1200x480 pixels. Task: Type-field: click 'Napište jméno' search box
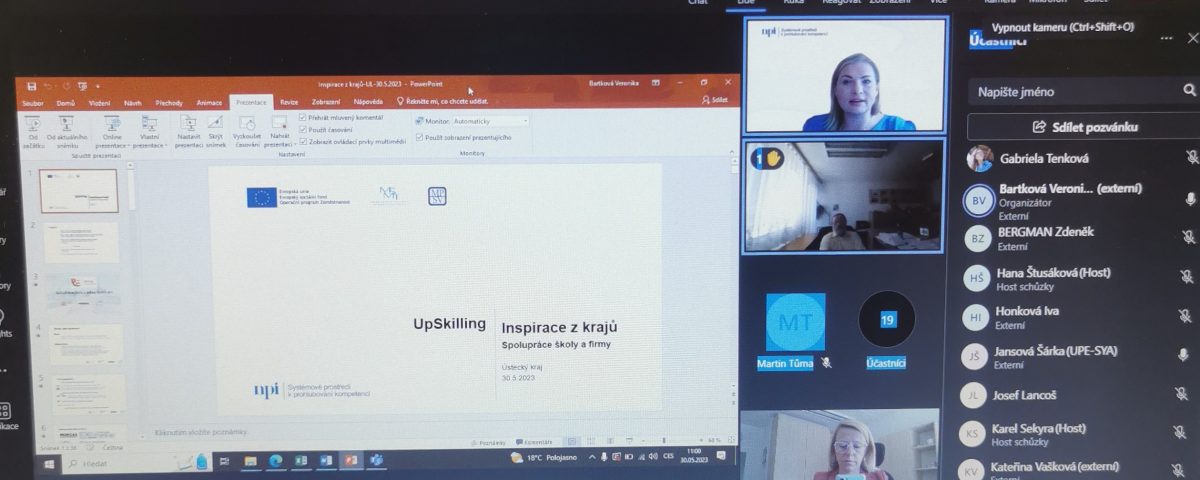pyautogui.click(x=1083, y=92)
